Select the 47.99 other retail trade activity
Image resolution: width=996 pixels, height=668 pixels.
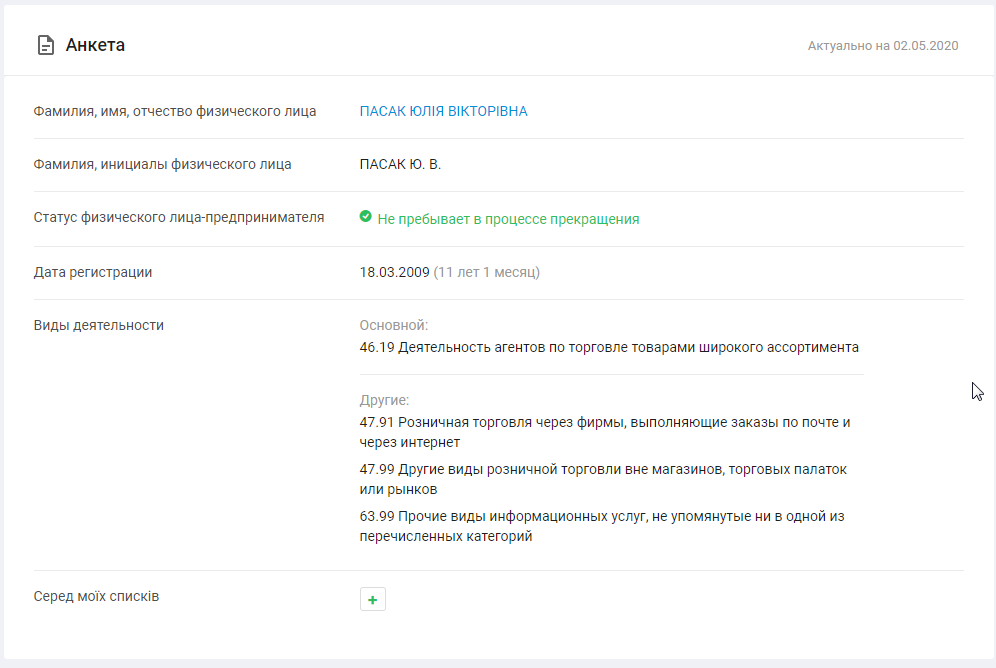pyautogui.click(x=602, y=479)
